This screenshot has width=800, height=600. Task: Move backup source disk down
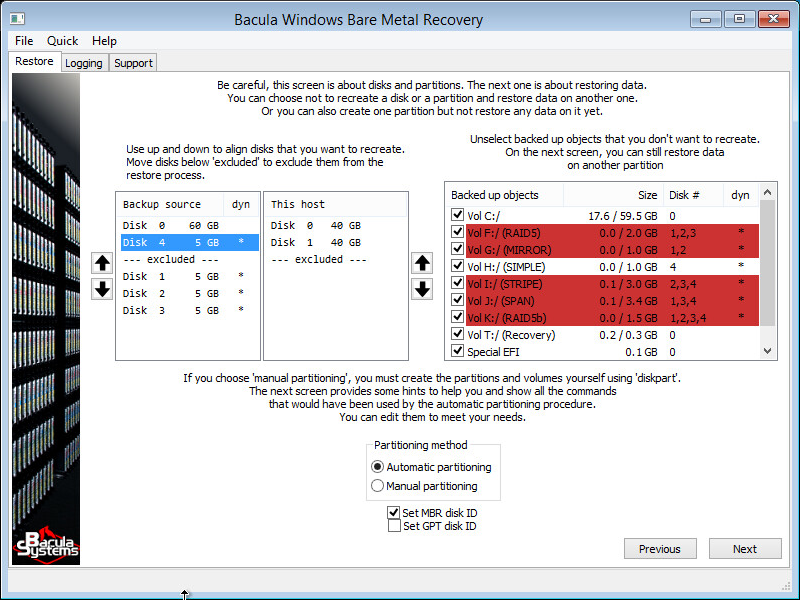[x=102, y=289]
